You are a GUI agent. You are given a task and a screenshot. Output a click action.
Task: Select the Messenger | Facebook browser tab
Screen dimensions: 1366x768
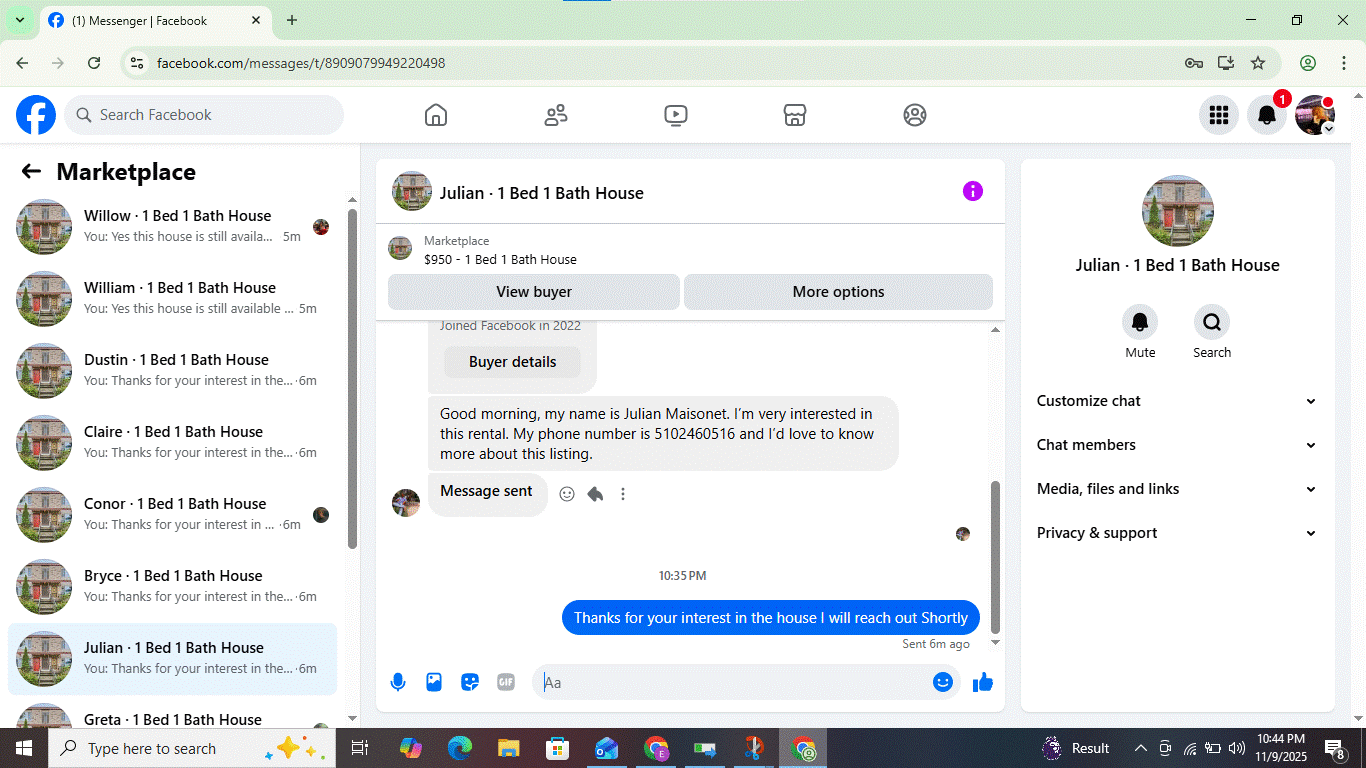[155, 20]
